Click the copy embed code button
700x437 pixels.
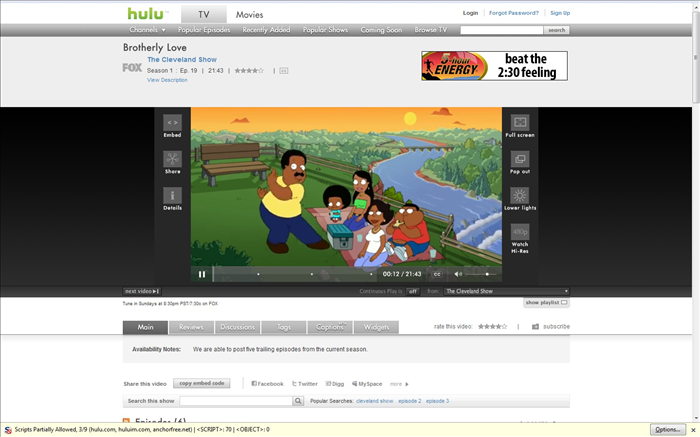(x=202, y=383)
